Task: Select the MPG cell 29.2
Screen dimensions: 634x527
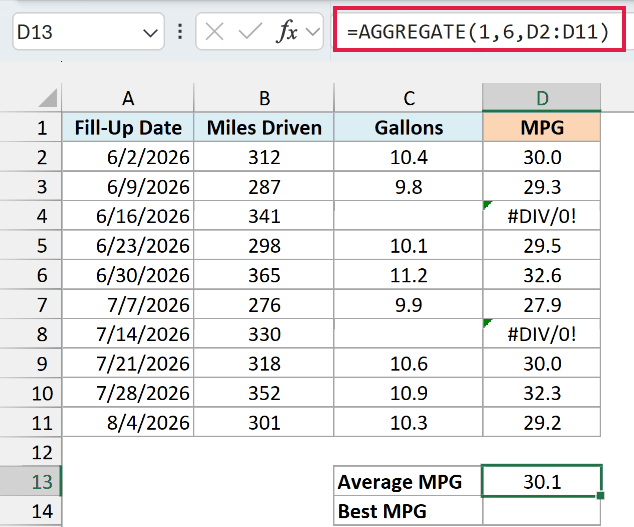Action: (x=542, y=423)
